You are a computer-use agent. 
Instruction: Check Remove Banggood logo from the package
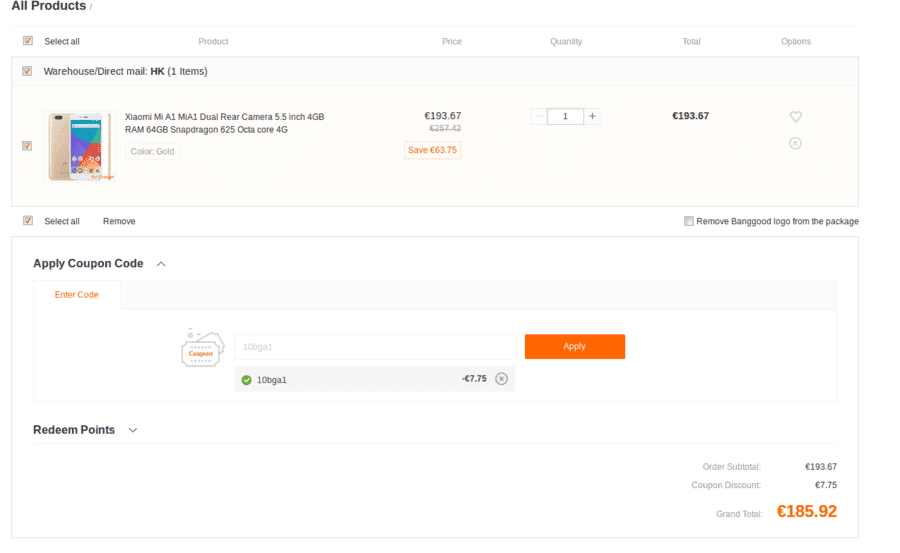click(x=689, y=221)
